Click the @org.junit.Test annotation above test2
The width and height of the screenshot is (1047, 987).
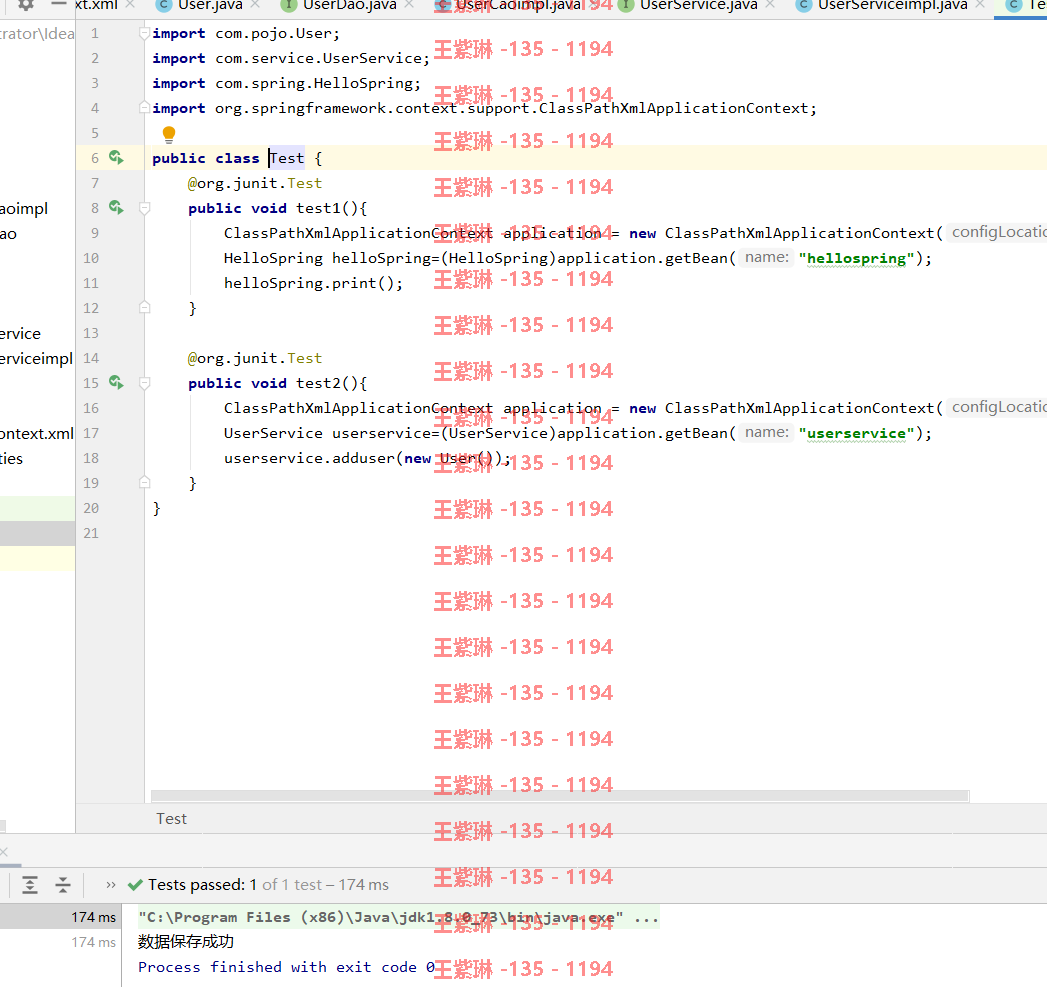coord(254,358)
